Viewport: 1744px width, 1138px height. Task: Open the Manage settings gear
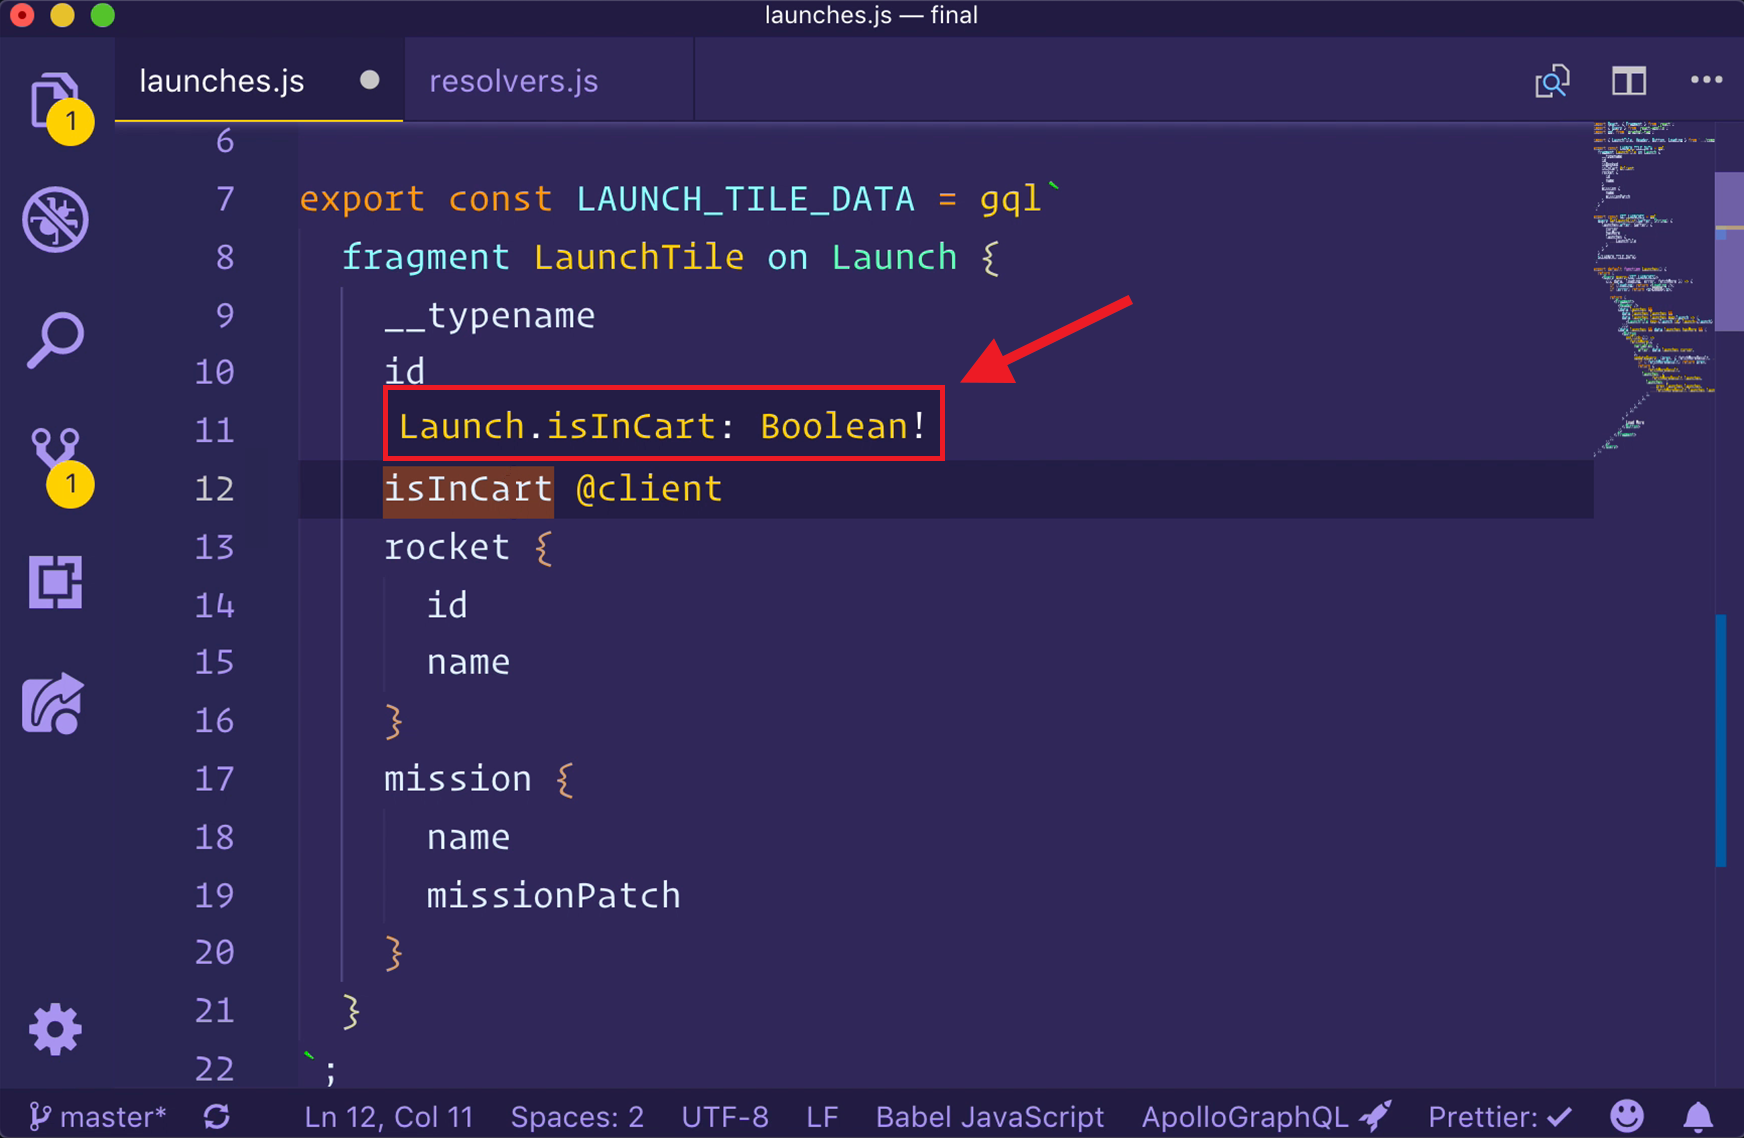click(x=56, y=1028)
